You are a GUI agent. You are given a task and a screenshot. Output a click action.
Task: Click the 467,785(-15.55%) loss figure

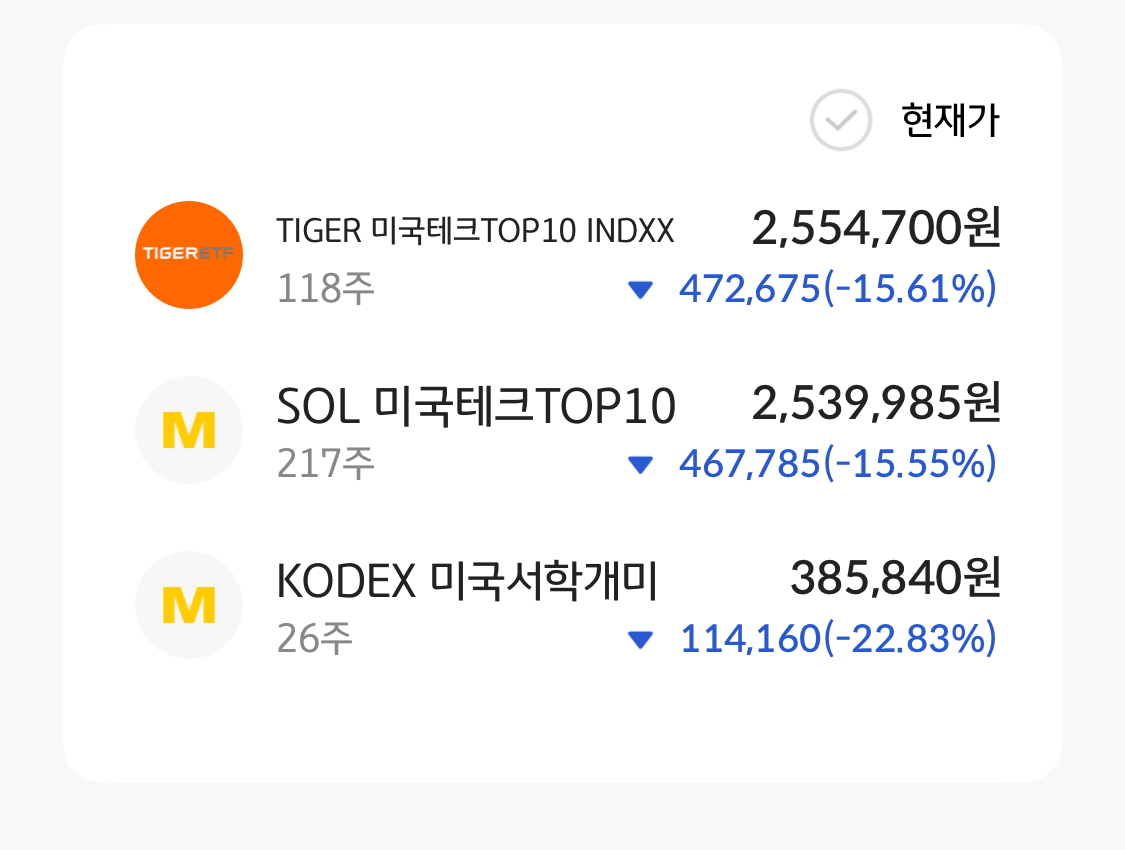[838, 463]
